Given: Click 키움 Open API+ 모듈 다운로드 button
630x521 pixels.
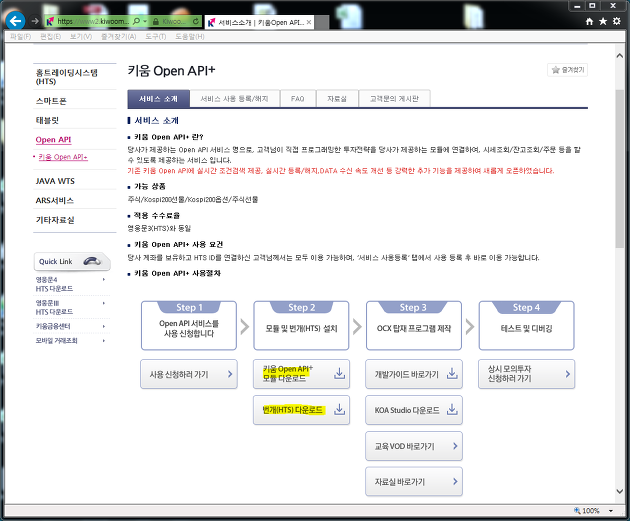Looking at the screenshot, I should 301,374.
